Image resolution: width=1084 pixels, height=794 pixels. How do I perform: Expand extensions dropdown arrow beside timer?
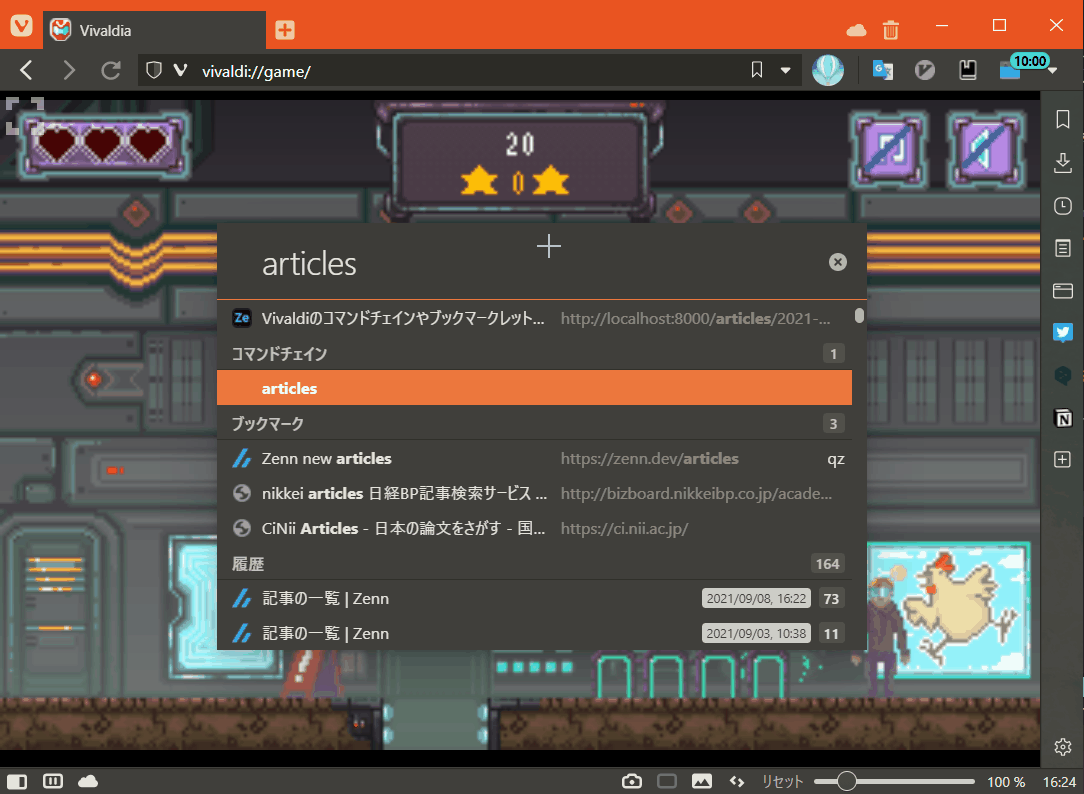1052,71
